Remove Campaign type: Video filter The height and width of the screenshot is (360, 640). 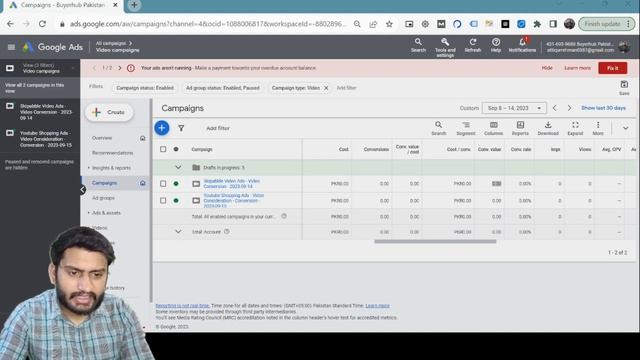(326, 88)
